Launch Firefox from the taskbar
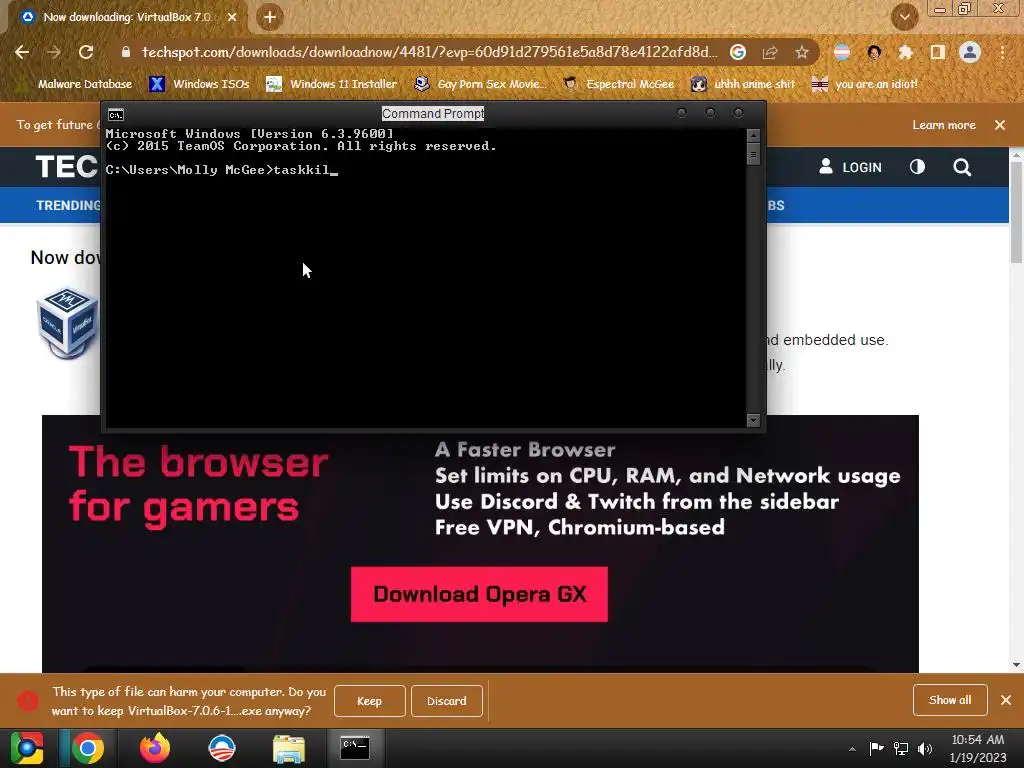 pyautogui.click(x=155, y=748)
